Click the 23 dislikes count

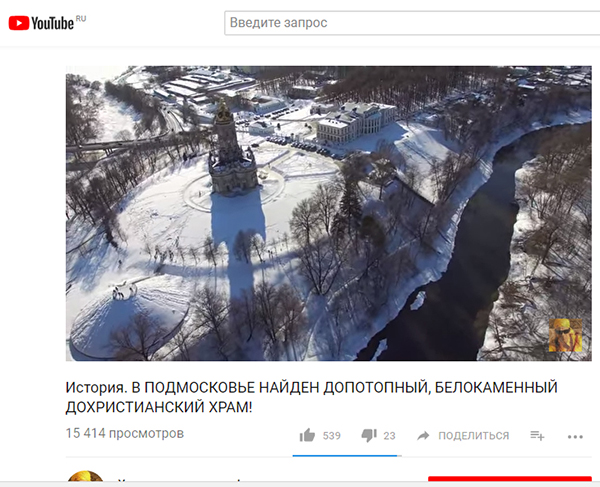pyautogui.click(x=389, y=436)
